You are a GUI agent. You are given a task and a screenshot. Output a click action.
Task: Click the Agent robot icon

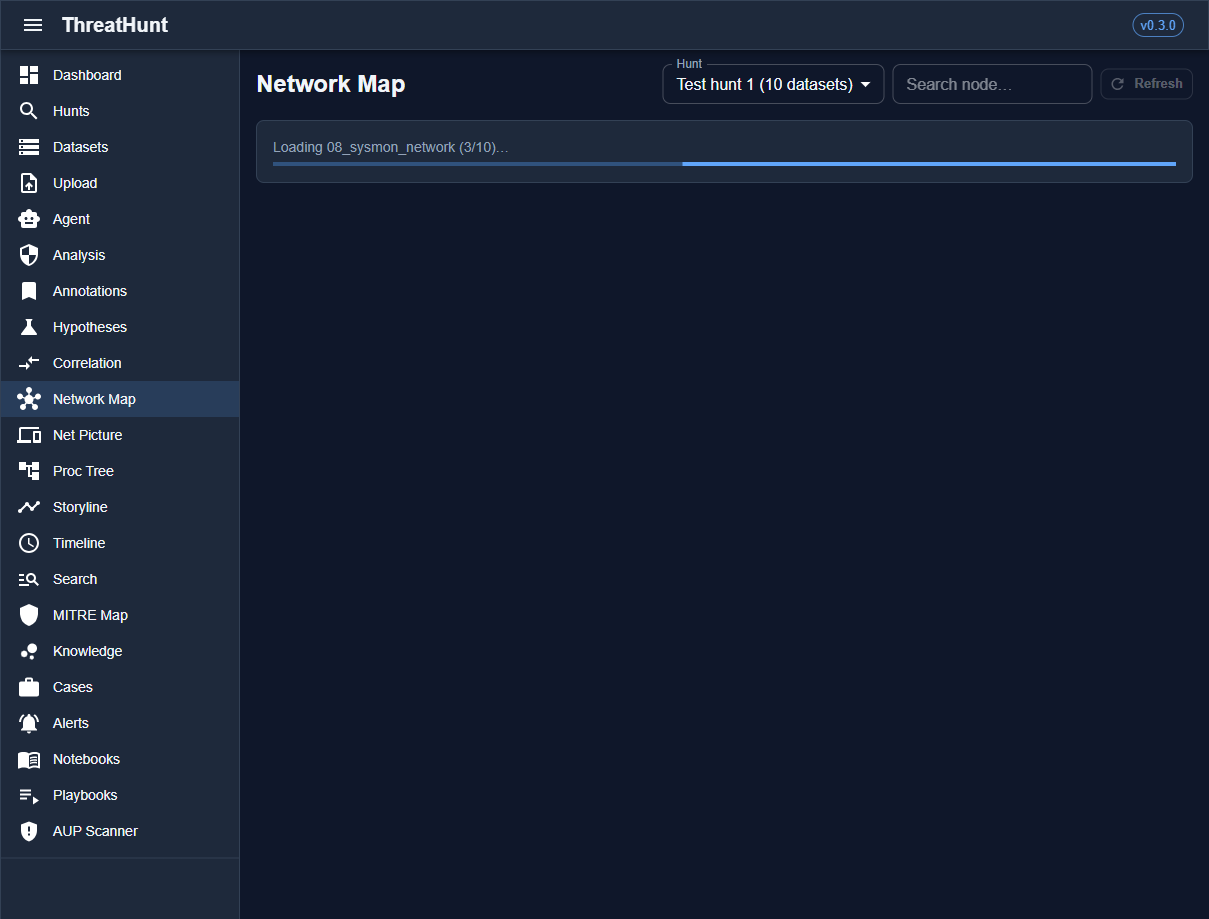[29, 219]
